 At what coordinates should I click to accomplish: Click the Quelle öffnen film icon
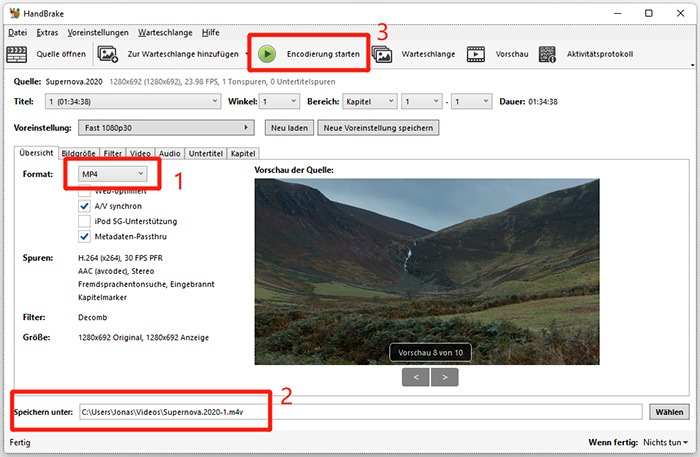(17, 53)
